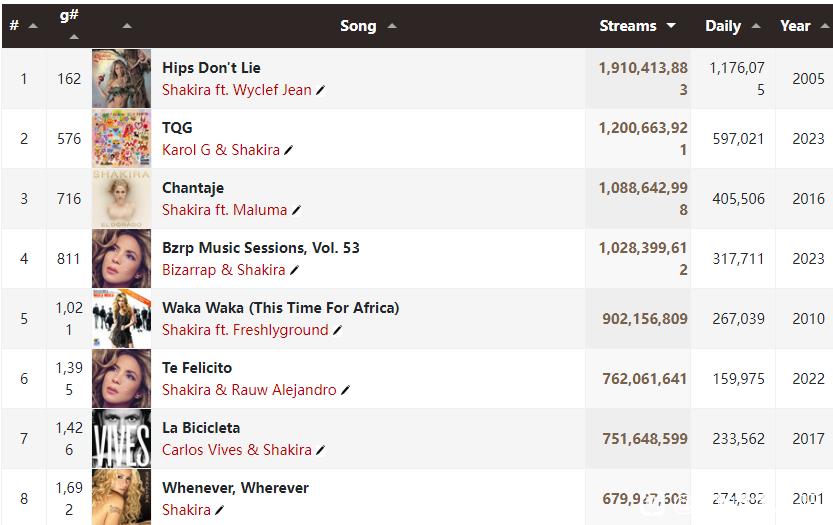Sort by the Song column header
Image resolution: width=833 pixels, height=525 pixels.
tap(368, 26)
